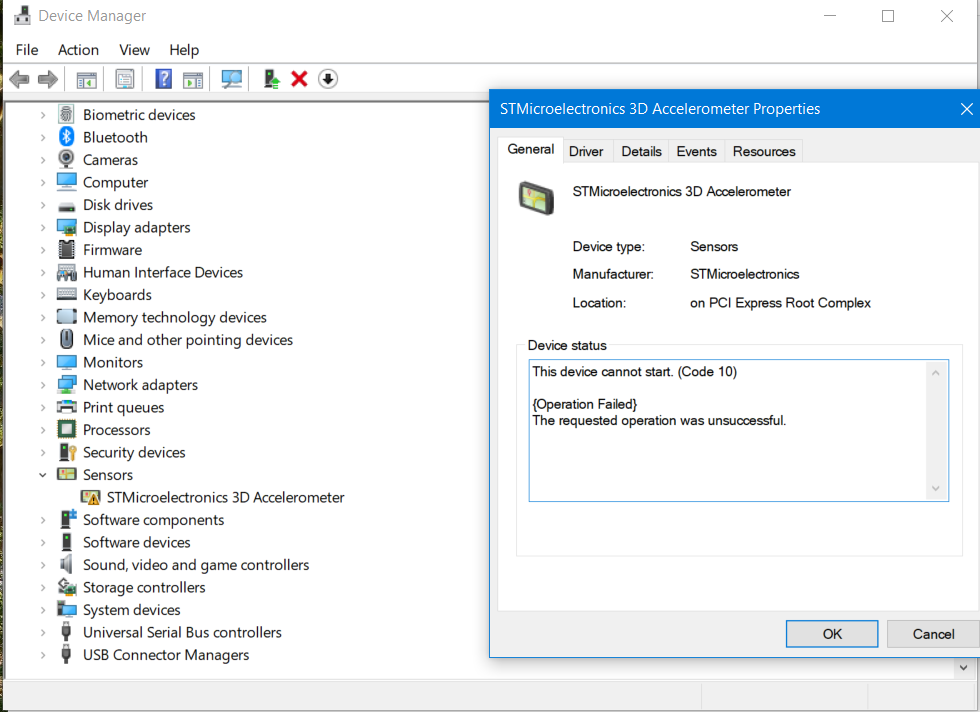The image size is (980, 712).
Task: Open the View menu
Action: pos(134,50)
